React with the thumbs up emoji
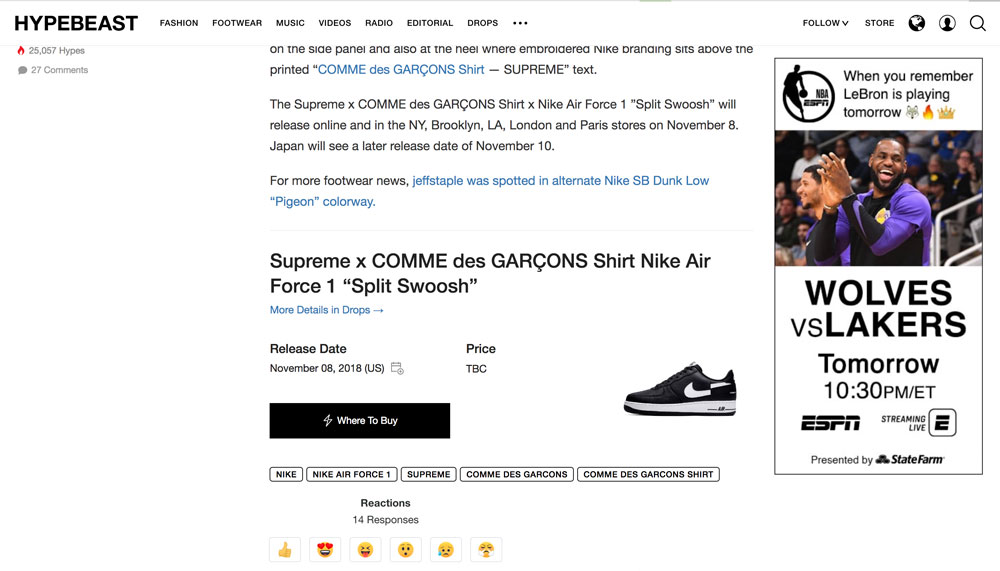Image resolution: width=1000 pixels, height=571 pixels. click(285, 550)
